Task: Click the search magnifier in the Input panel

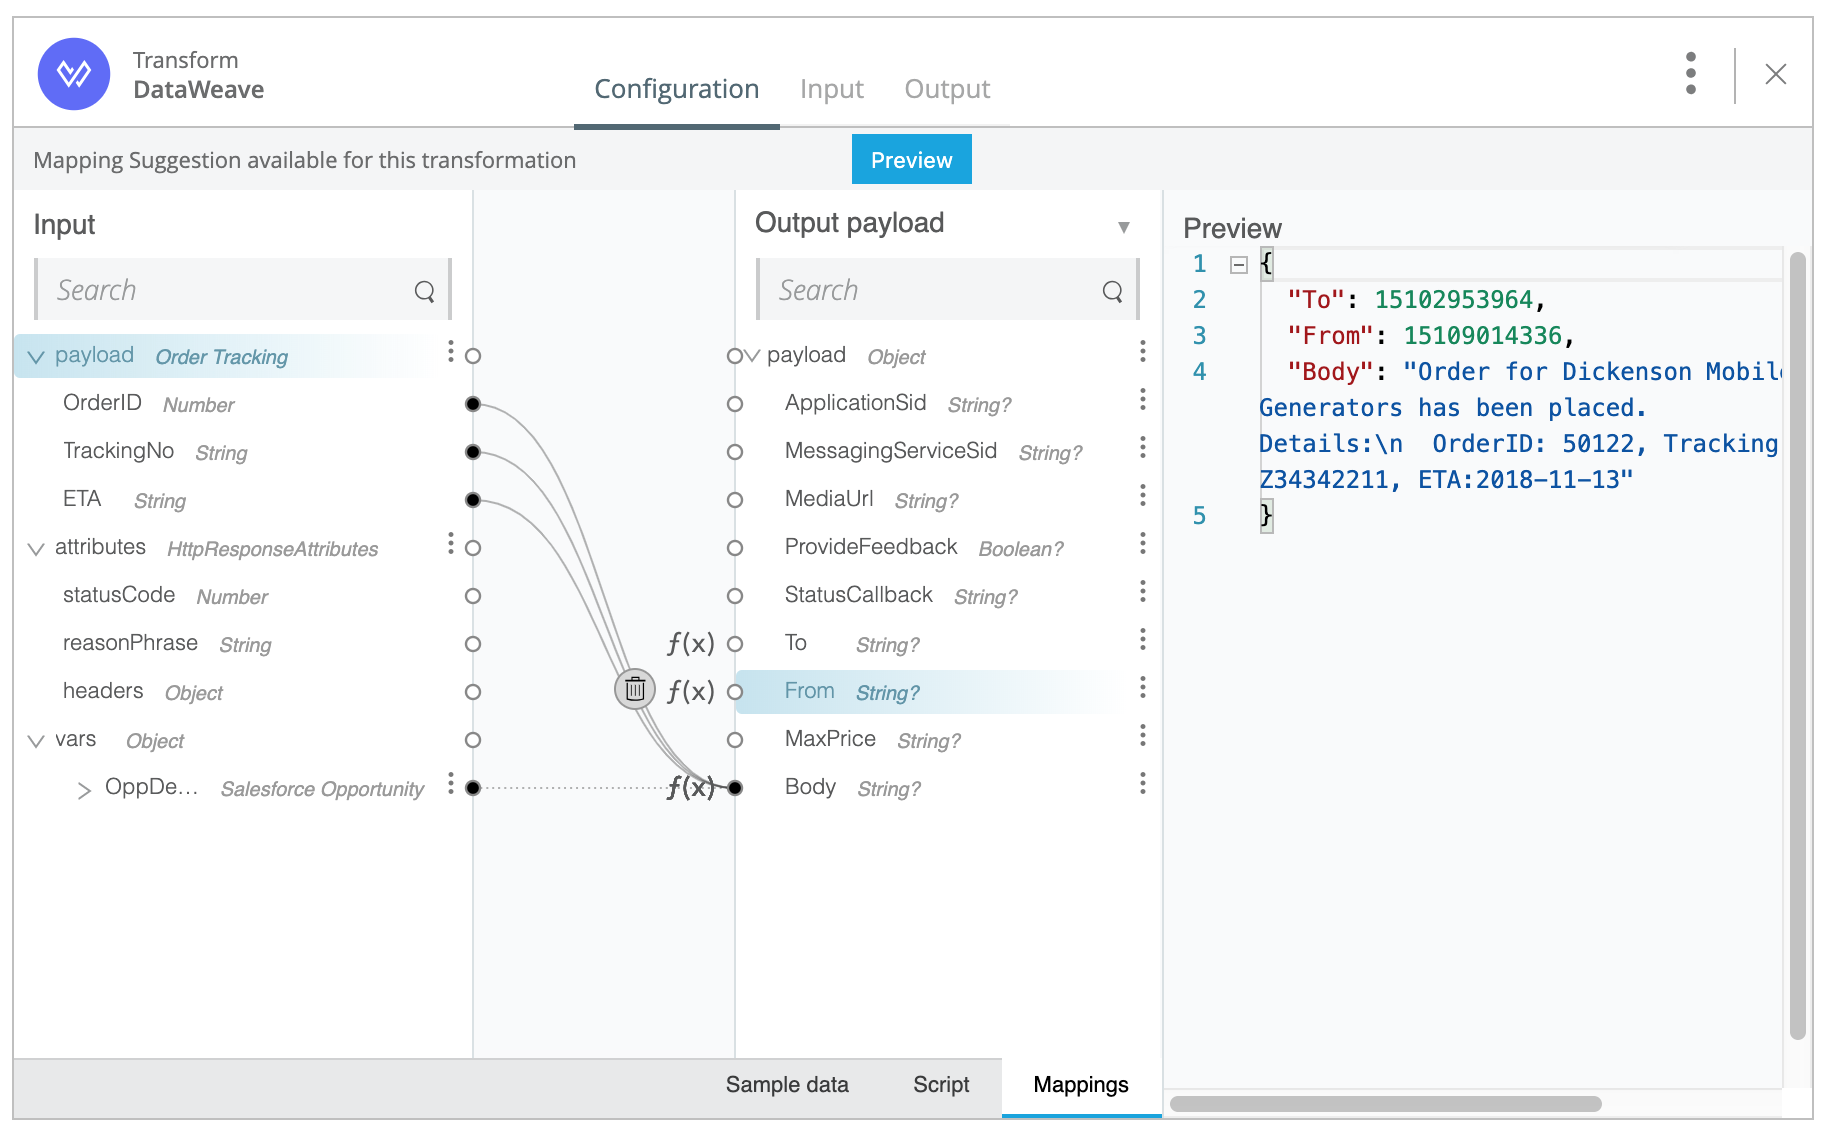Action: coord(424,290)
